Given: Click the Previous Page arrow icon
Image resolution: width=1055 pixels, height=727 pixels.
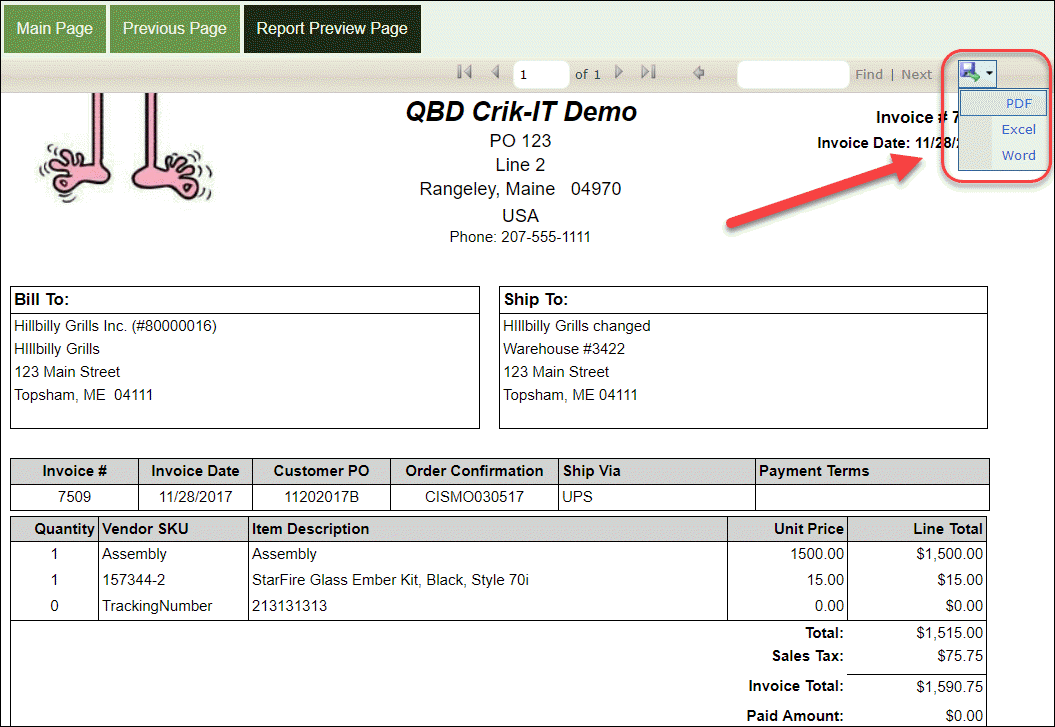Looking at the screenshot, I should click(495, 72).
